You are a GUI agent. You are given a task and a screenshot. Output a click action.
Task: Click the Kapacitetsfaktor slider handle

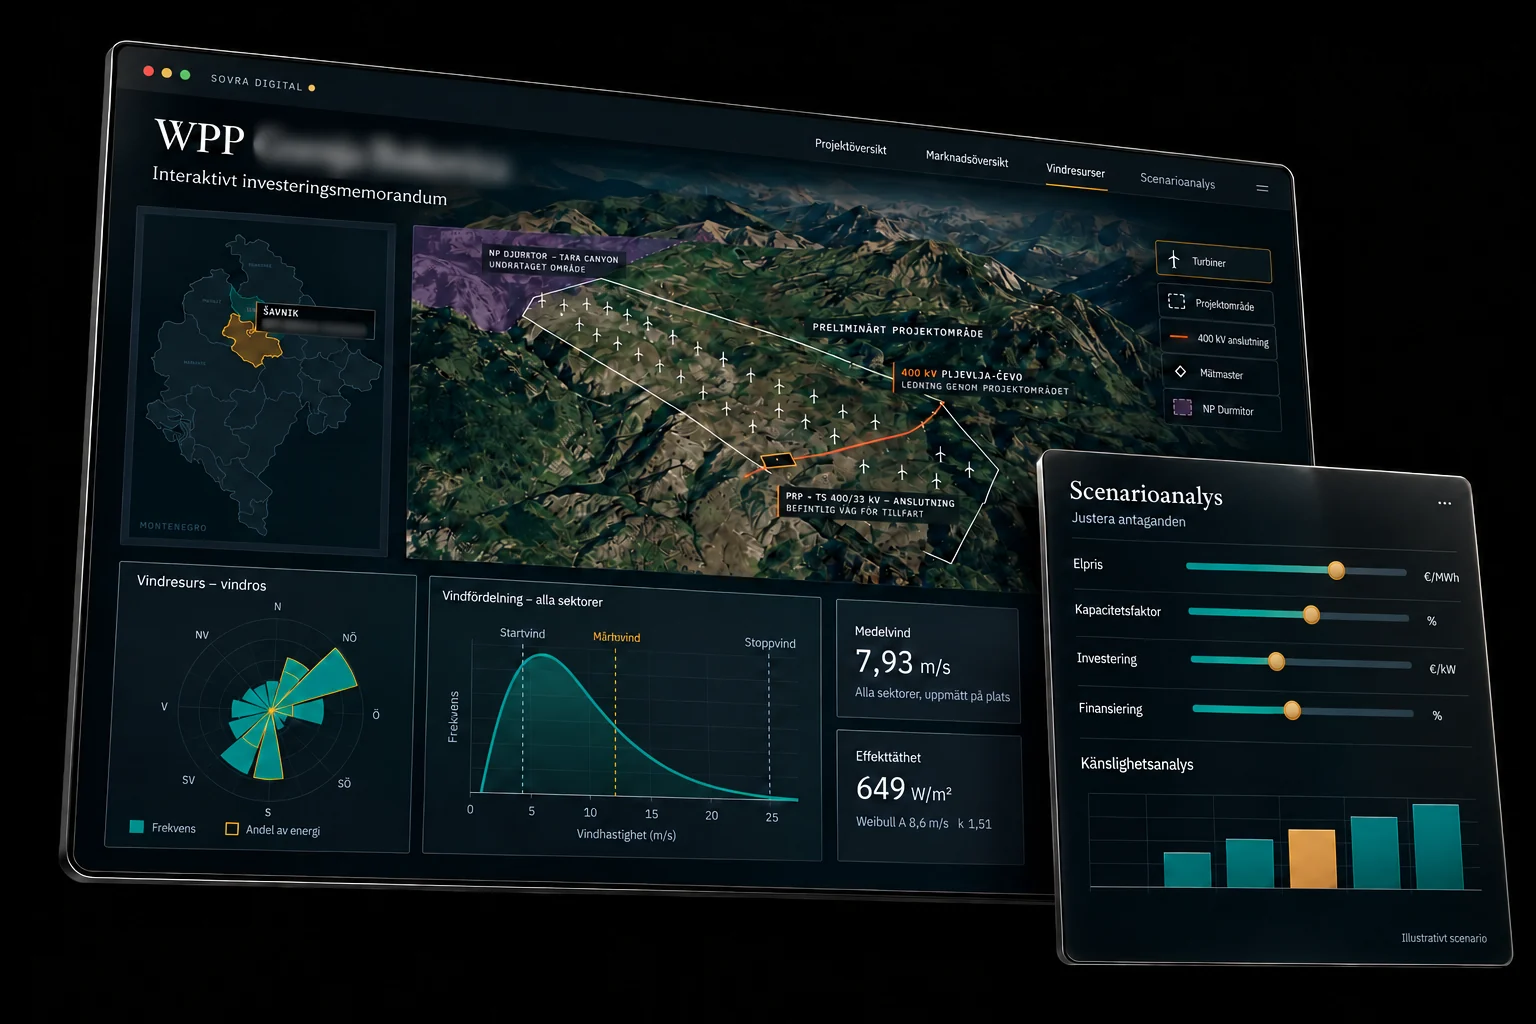point(1311,615)
